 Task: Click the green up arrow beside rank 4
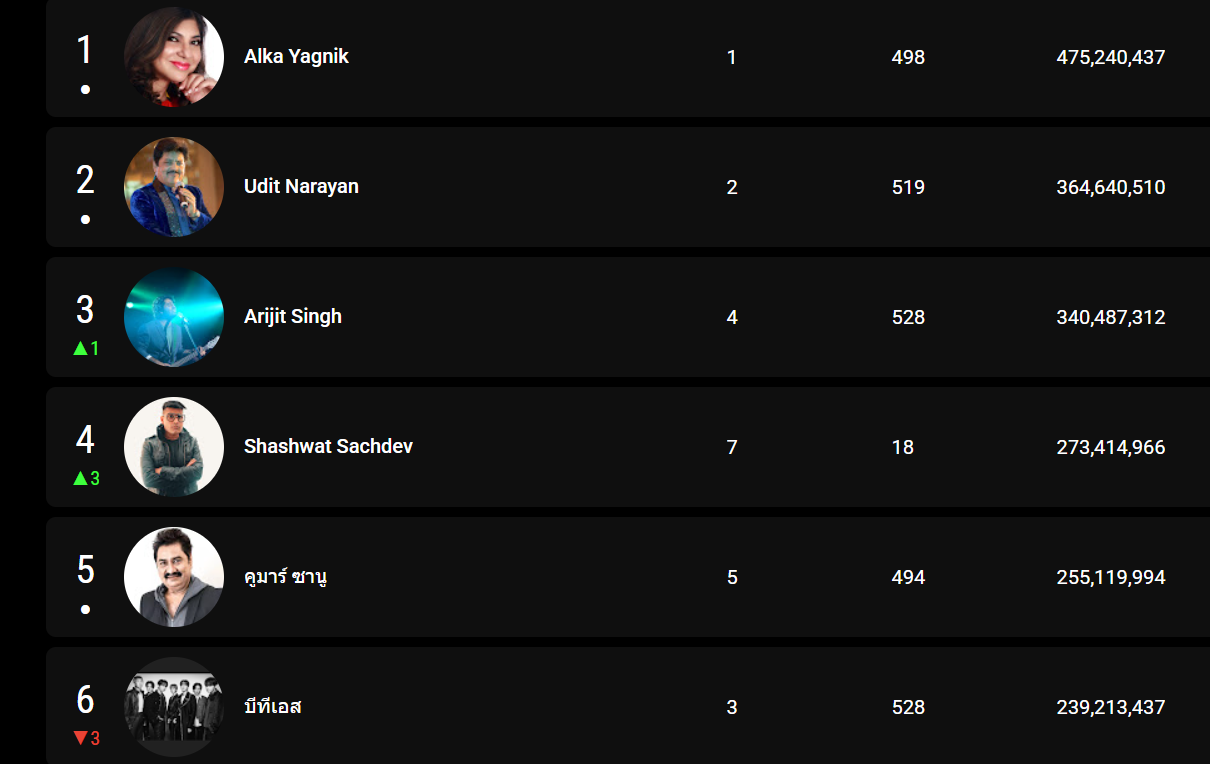pyautogui.click(x=80, y=479)
